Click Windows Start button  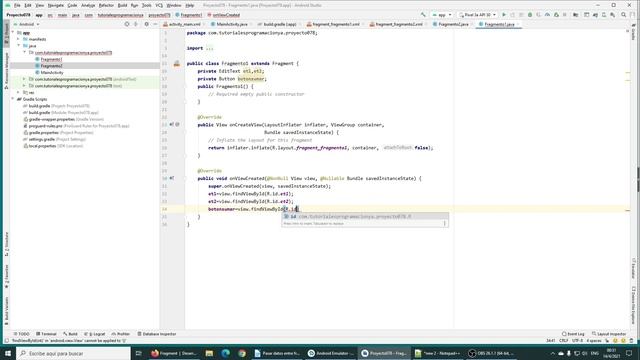pos(8,353)
